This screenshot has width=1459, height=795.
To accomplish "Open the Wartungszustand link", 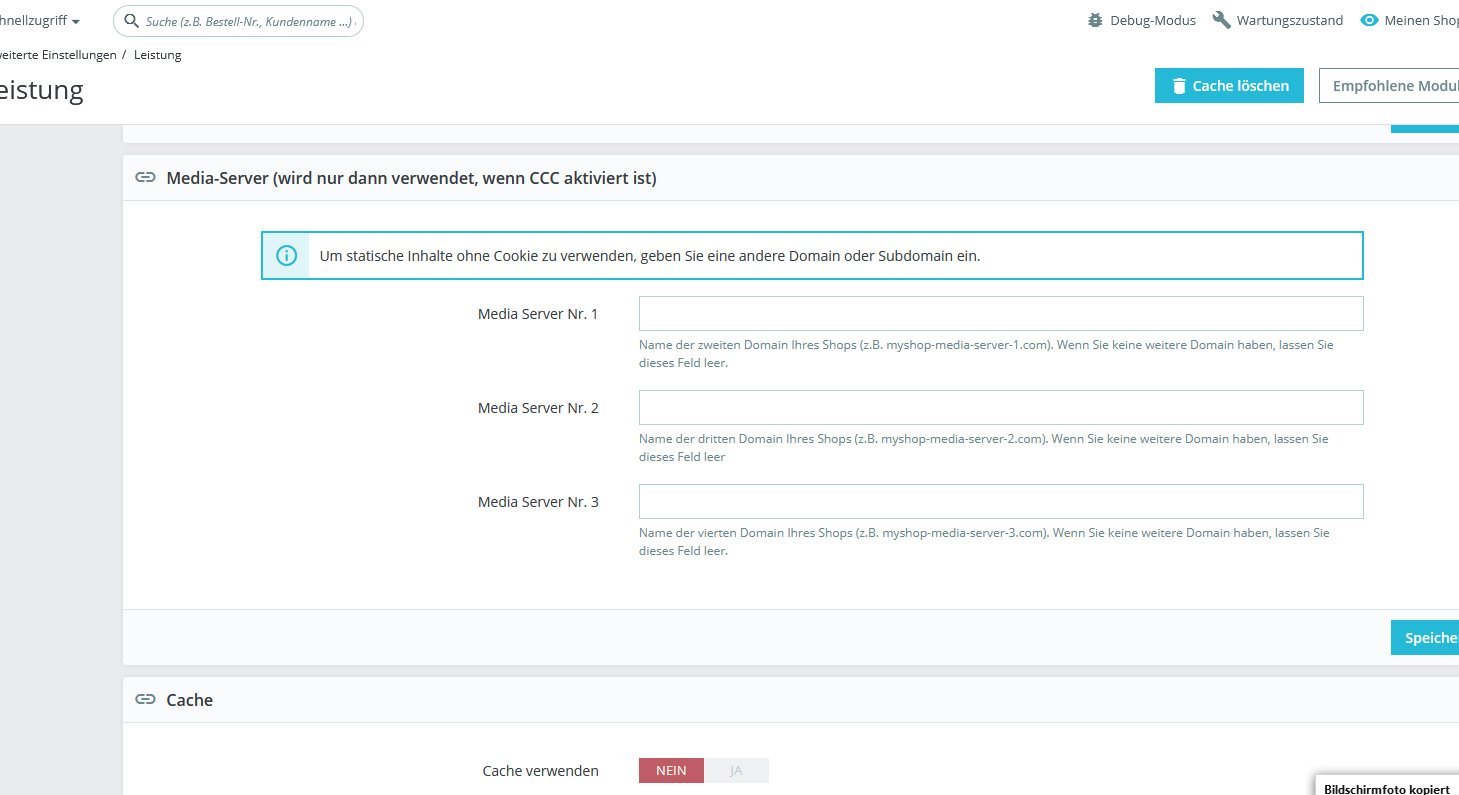I will [1278, 20].
